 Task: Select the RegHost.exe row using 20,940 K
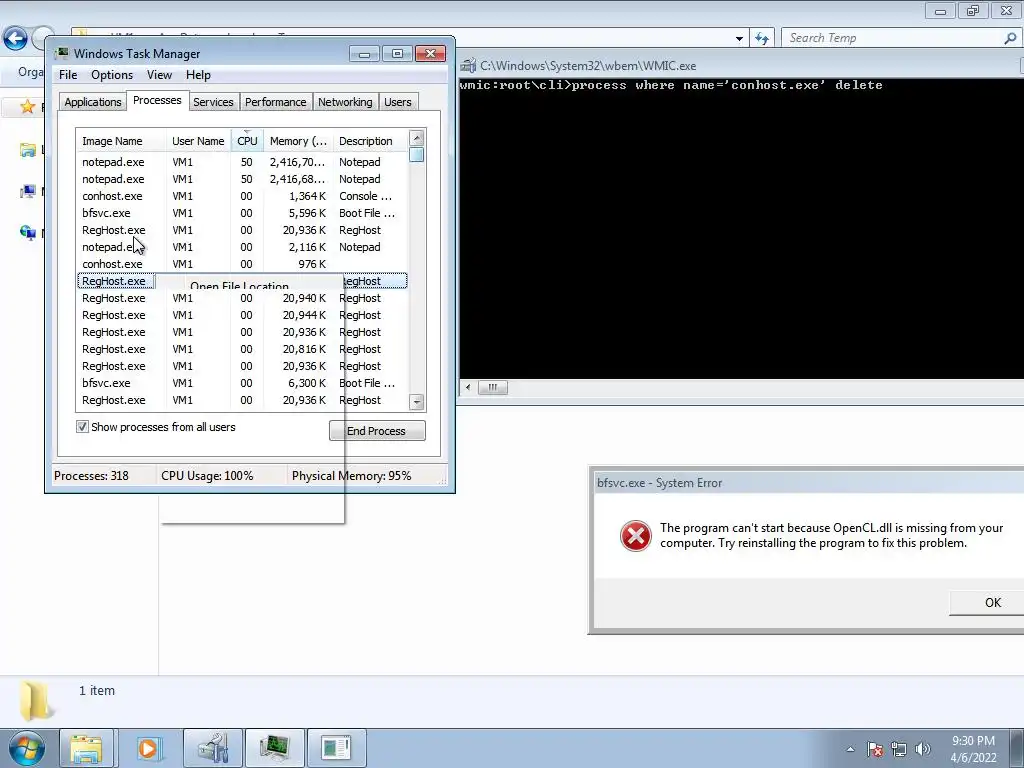click(242, 298)
